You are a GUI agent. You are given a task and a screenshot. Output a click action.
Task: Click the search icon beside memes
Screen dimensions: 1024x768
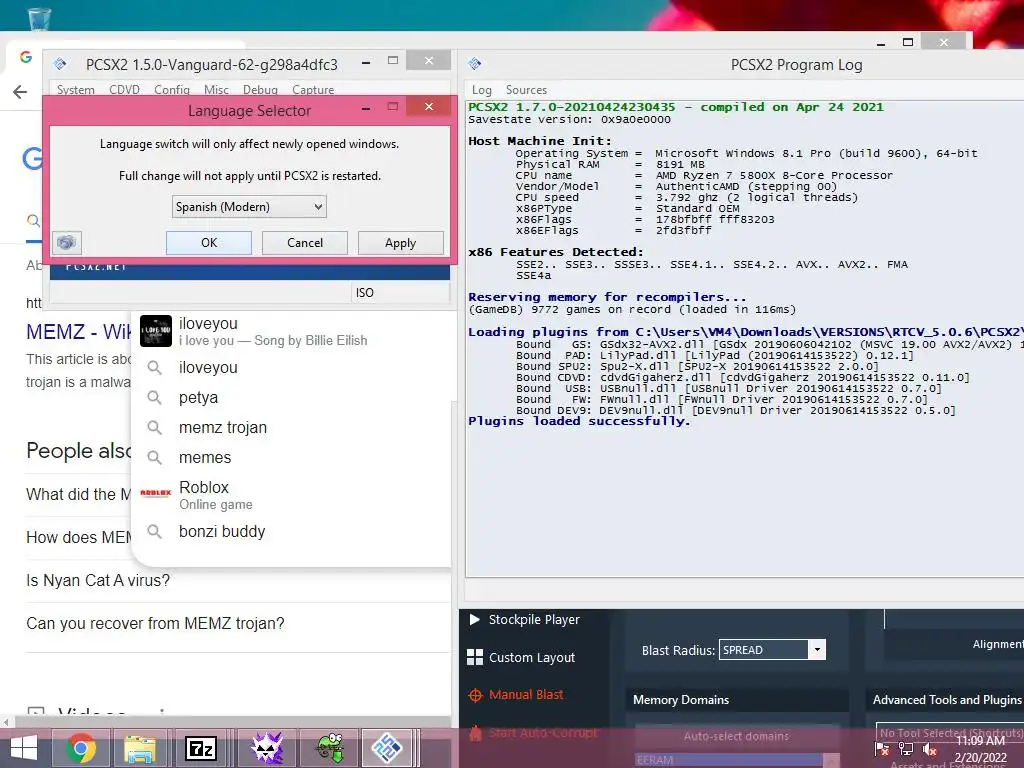coord(154,457)
